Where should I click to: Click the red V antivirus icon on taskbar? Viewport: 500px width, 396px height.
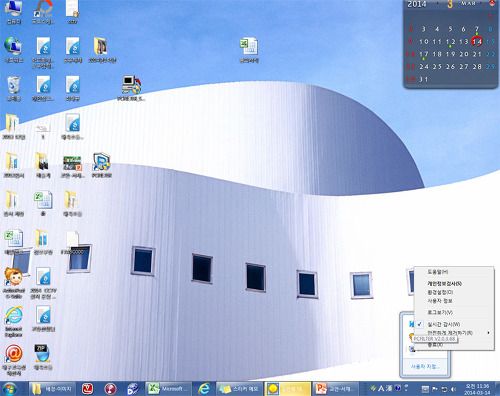[87, 388]
